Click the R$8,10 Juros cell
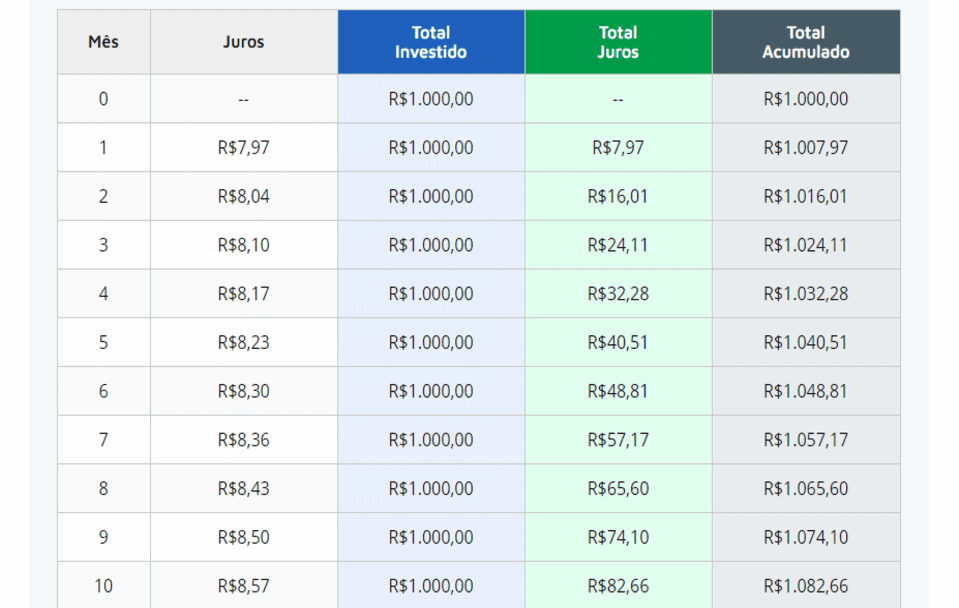 243,245
